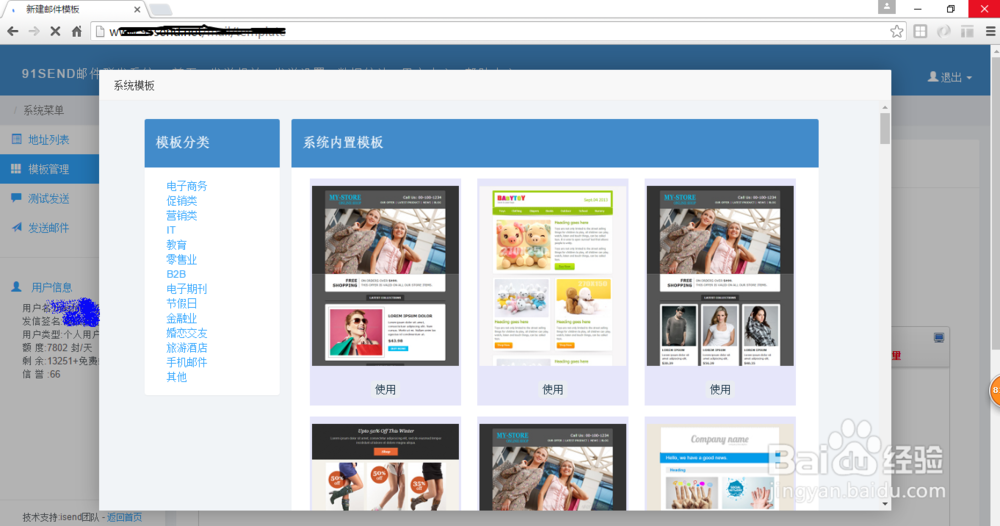This screenshot has height=526, width=1000.
Task: Select 教育 template category
Action: pyautogui.click(x=177, y=245)
